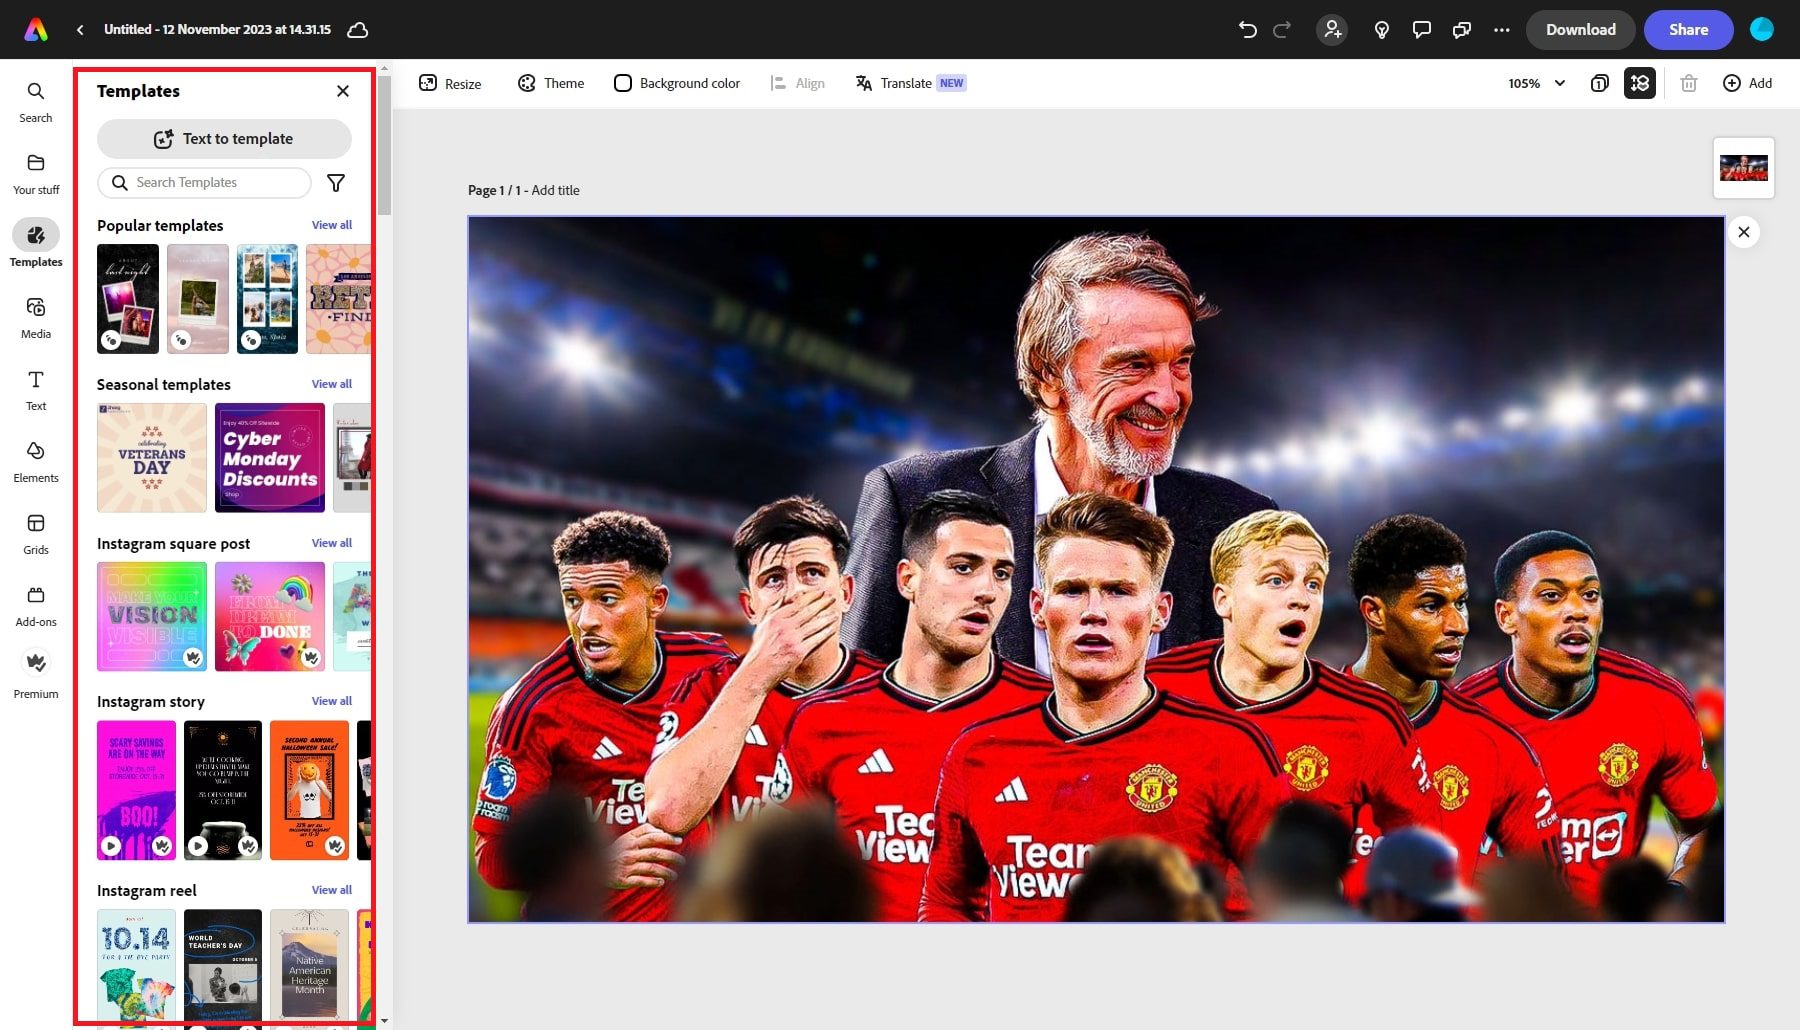This screenshot has width=1800, height=1030.
Task: Open template filter options
Action: click(336, 182)
